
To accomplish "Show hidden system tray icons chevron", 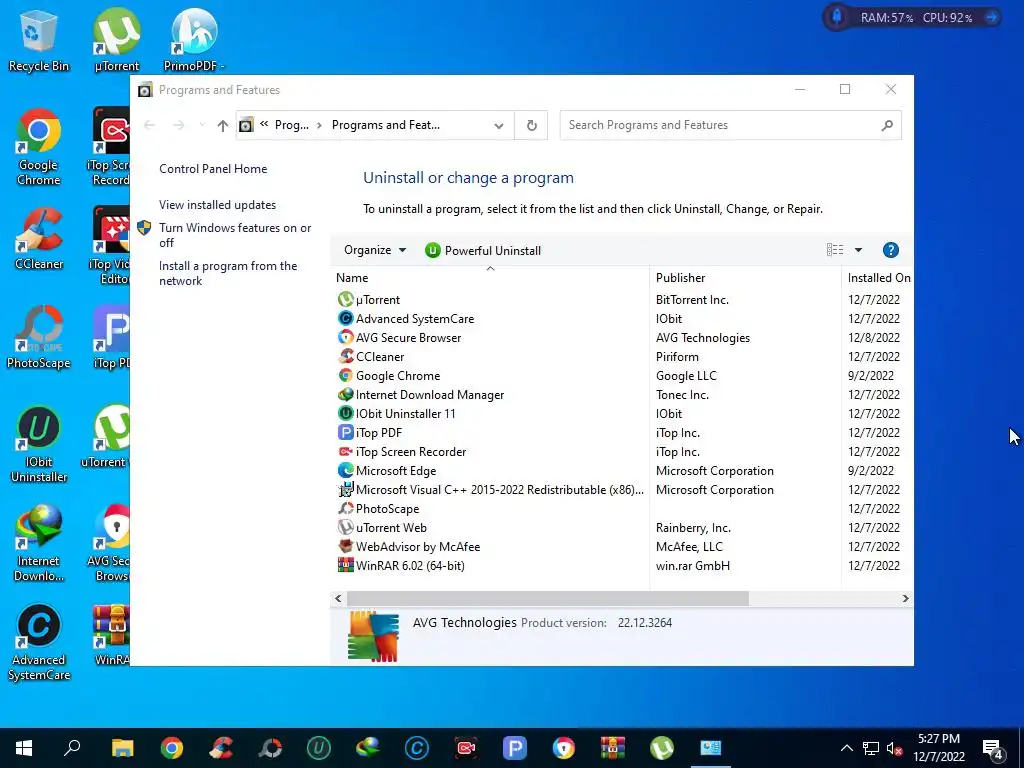I will click(846, 748).
